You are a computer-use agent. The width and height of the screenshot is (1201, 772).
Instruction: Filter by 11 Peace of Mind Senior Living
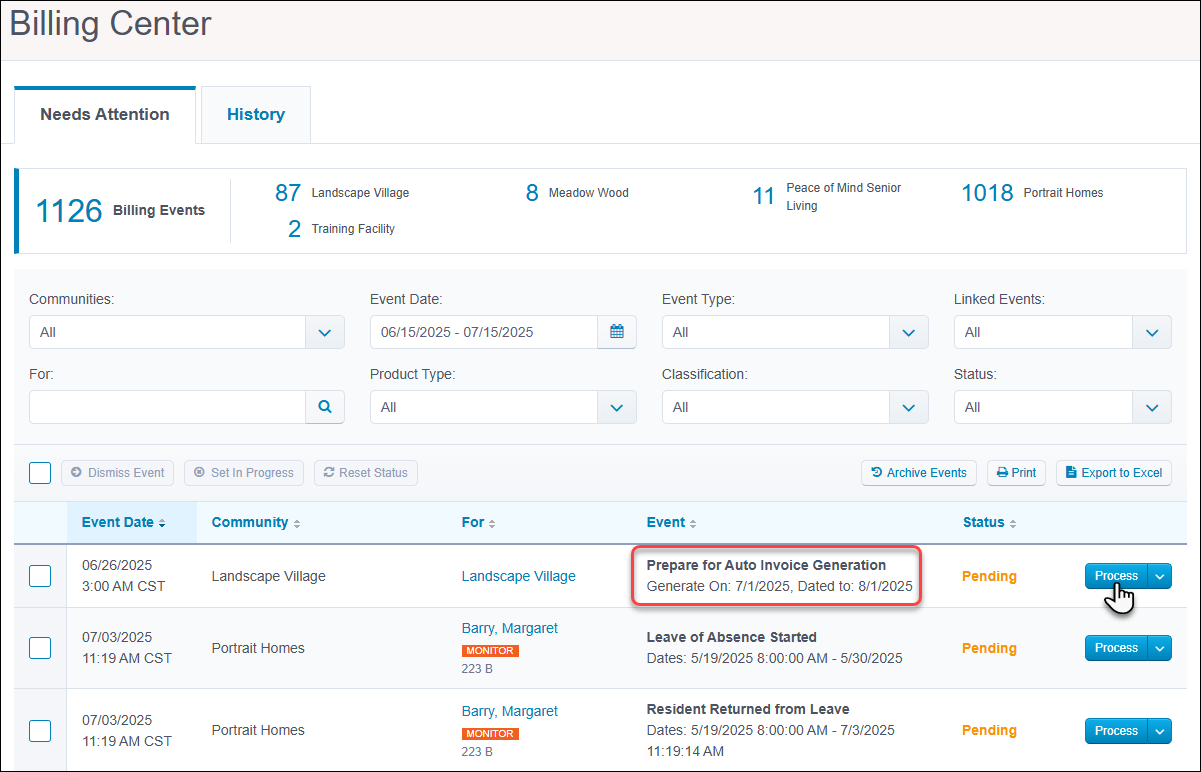(x=827, y=196)
